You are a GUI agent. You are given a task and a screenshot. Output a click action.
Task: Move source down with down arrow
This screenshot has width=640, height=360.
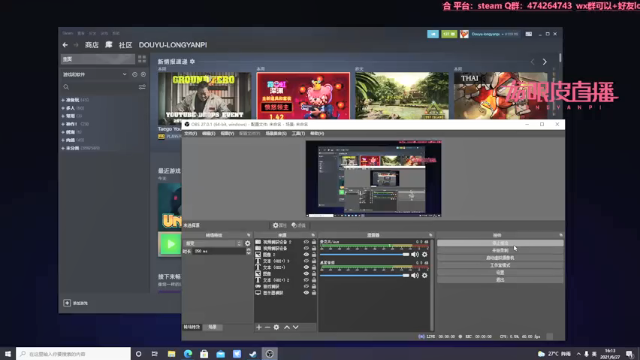296,327
